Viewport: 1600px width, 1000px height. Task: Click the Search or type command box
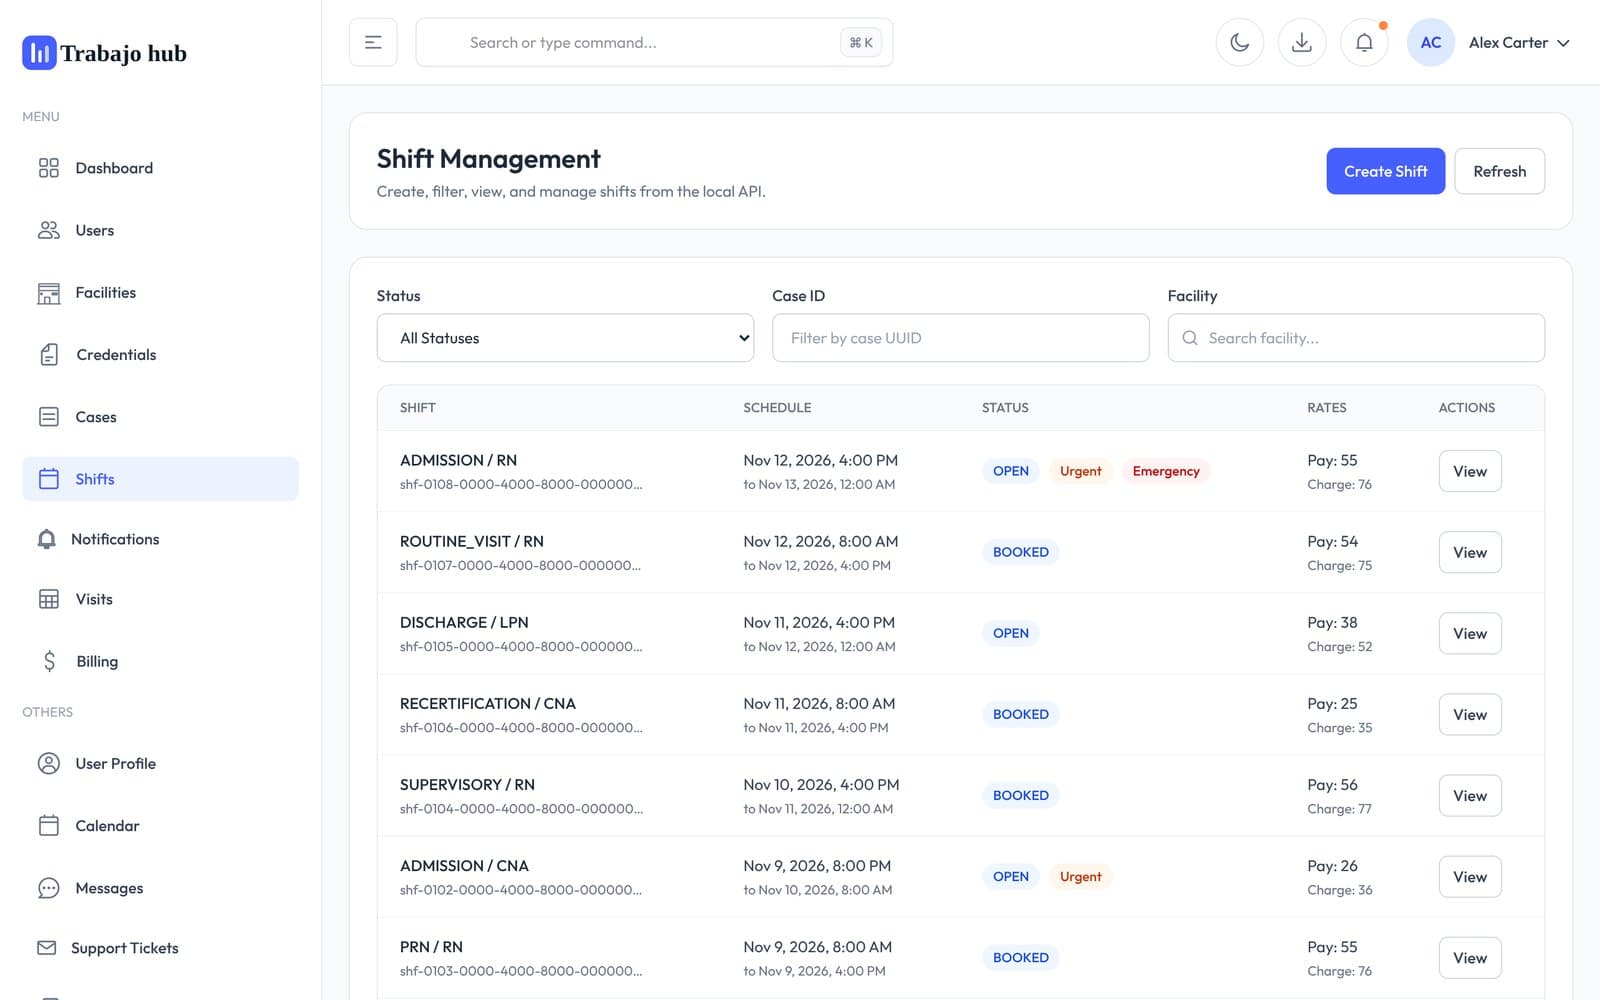pyautogui.click(x=654, y=42)
